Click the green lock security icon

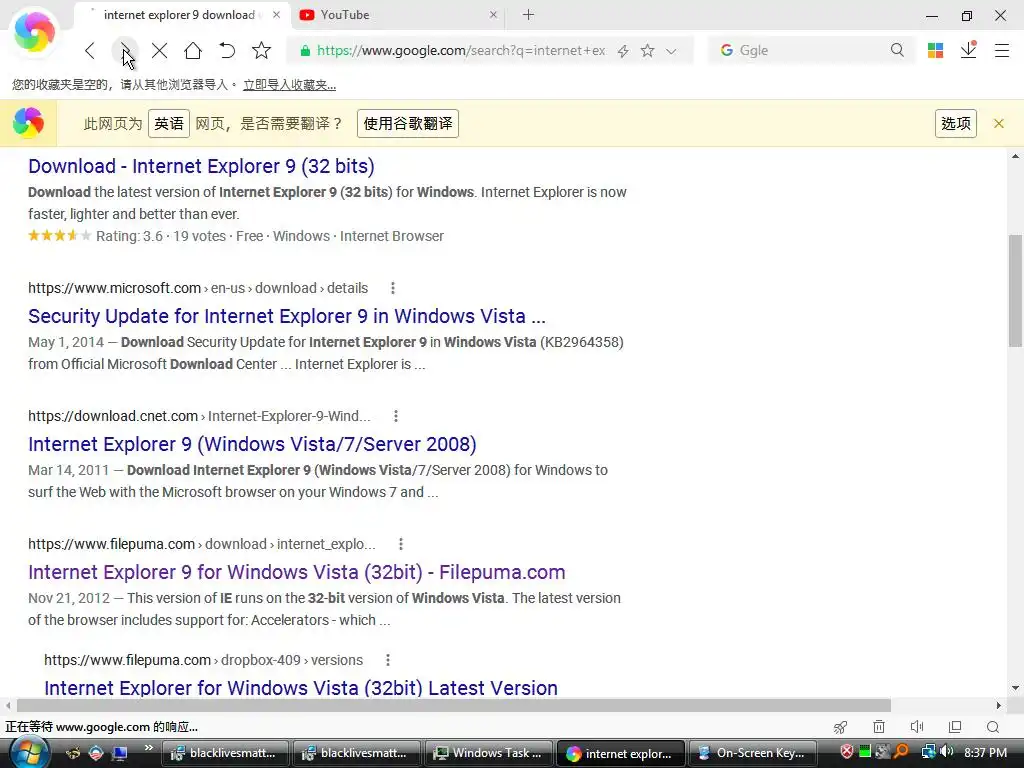click(x=305, y=50)
